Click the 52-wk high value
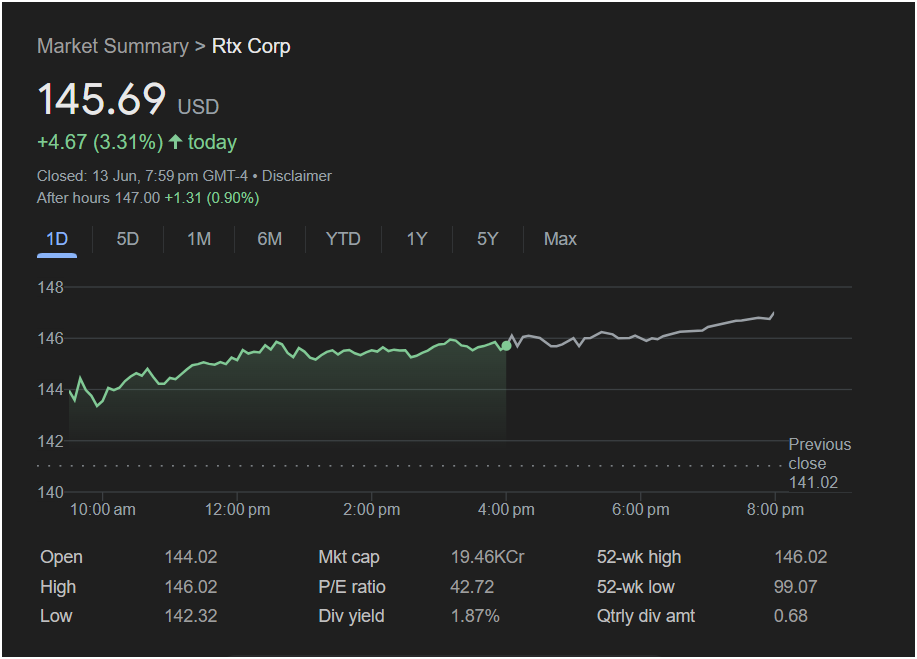 point(801,557)
